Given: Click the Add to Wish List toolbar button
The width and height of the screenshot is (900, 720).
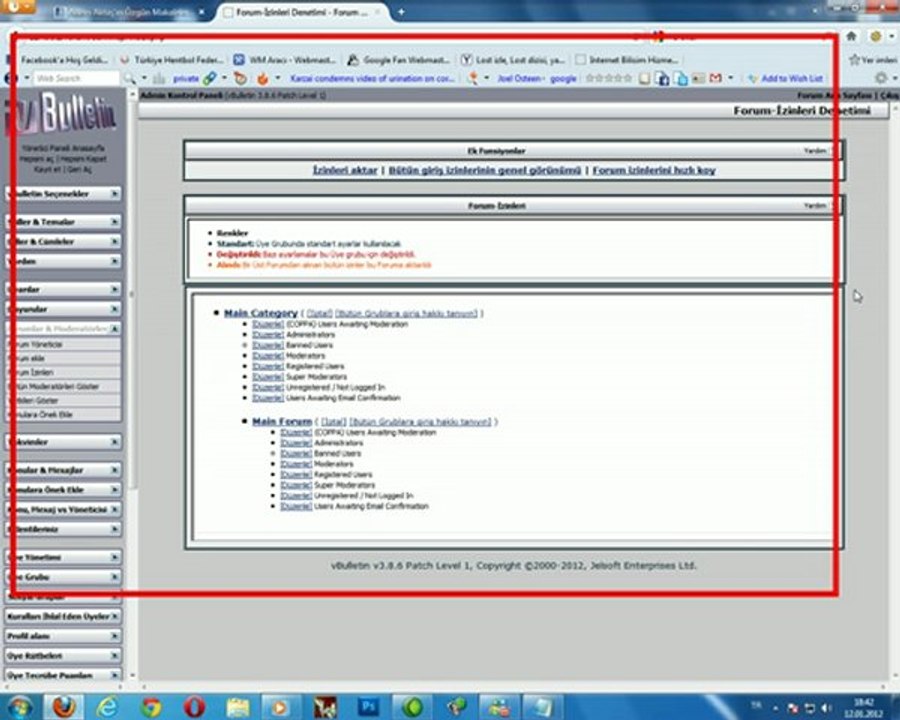Looking at the screenshot, I should click(786, 78).
